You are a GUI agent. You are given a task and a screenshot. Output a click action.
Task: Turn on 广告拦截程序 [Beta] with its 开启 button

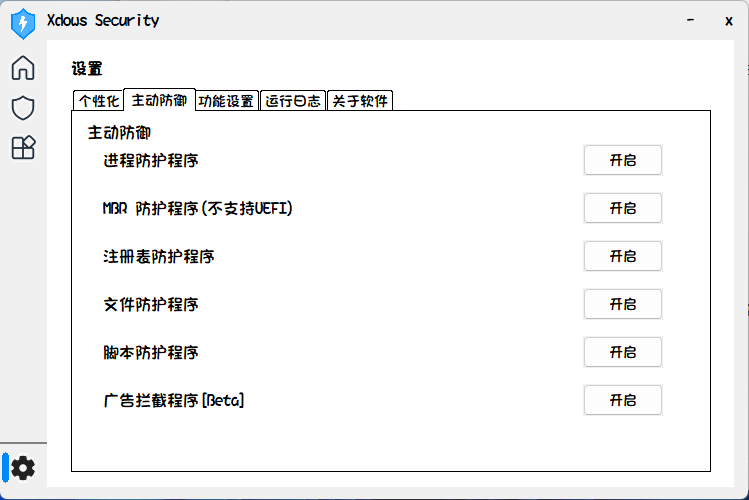(x=622, y=400)
